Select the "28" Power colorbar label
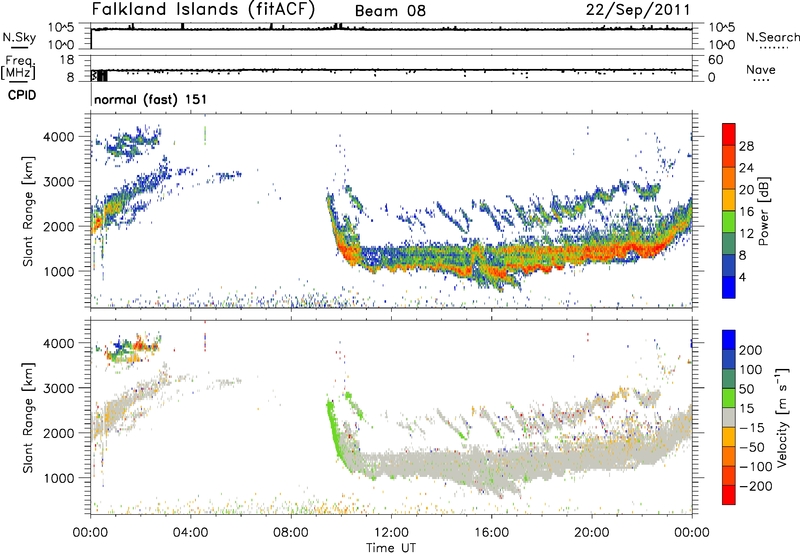The height and width of the screenshot is (554, 800). point(746,146)
